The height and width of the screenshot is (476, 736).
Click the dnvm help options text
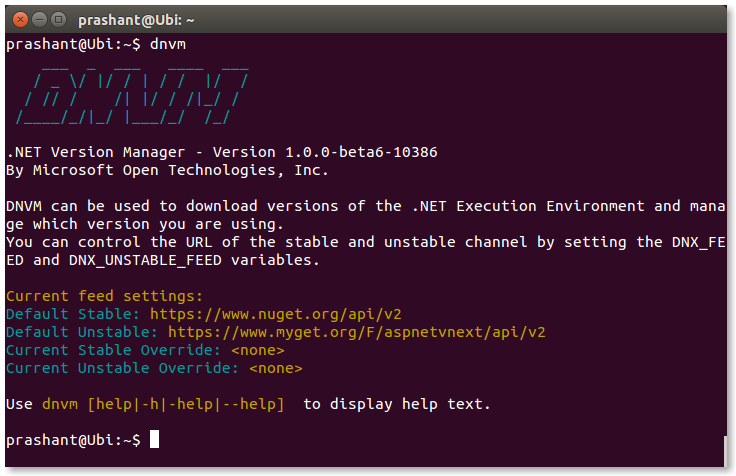[x=163, y=404]
